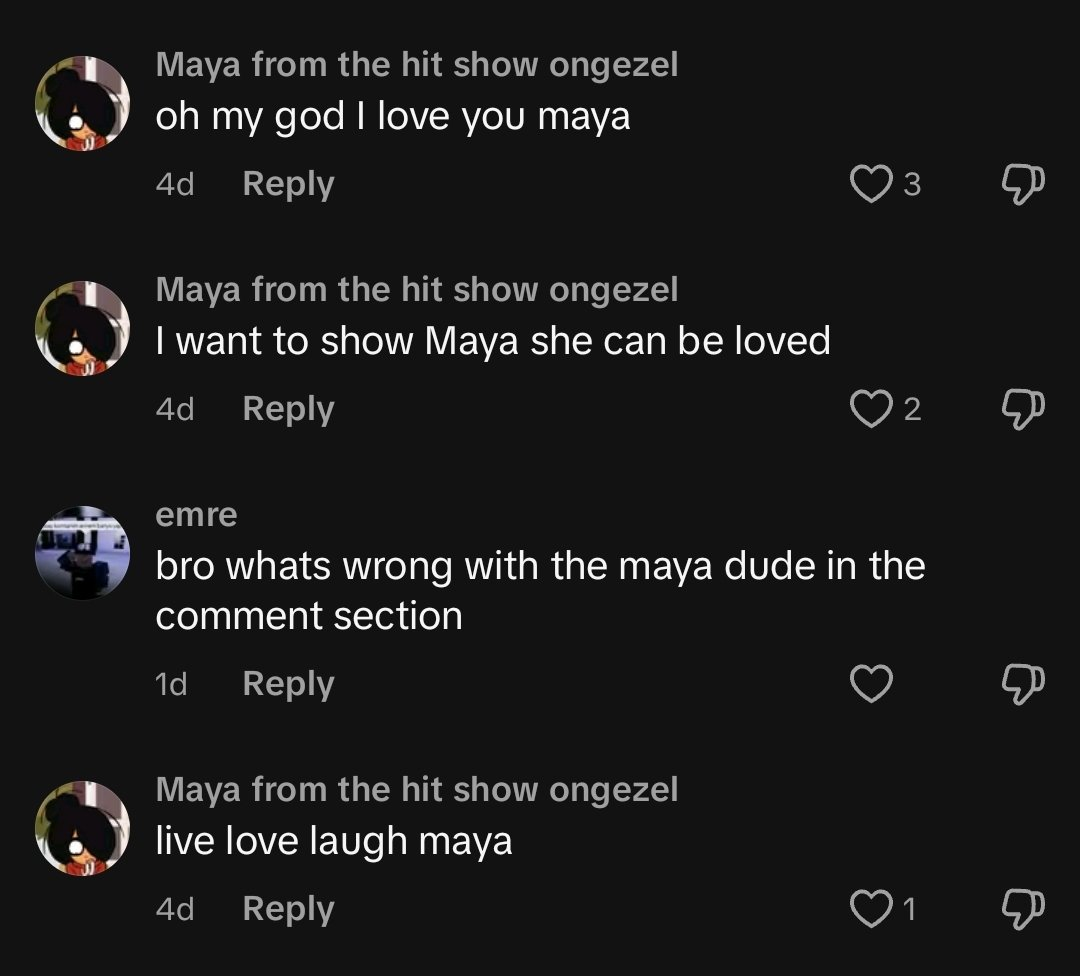The width and height of the screenshot is (1080, 976).
Task: Open username above "live love laugh maya"
Action: click(x=417, y=790)
